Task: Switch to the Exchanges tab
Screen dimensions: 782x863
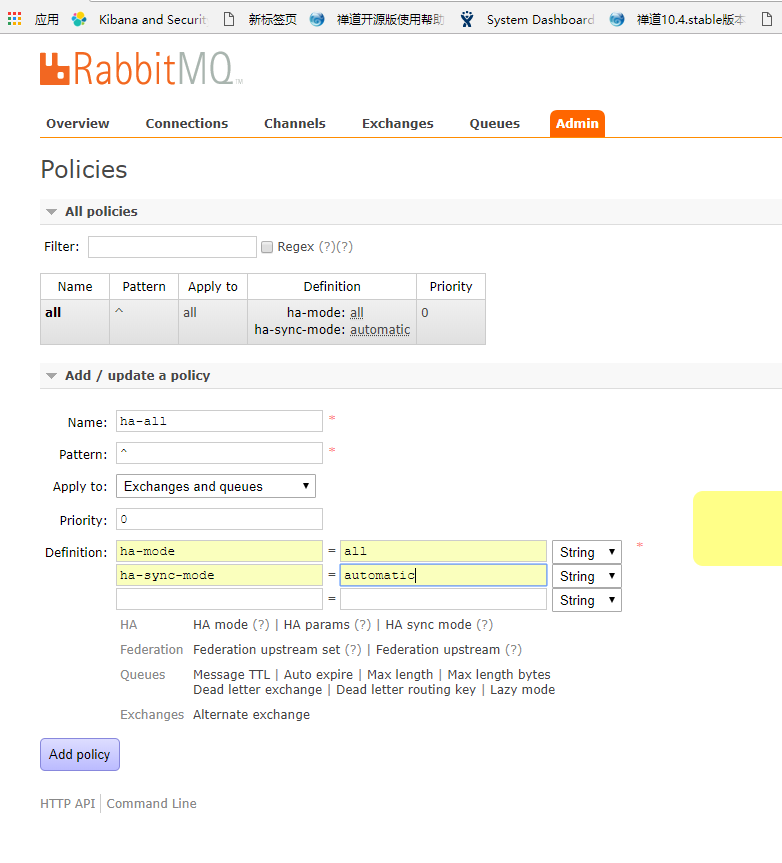Action: click(x=397, y=123)
